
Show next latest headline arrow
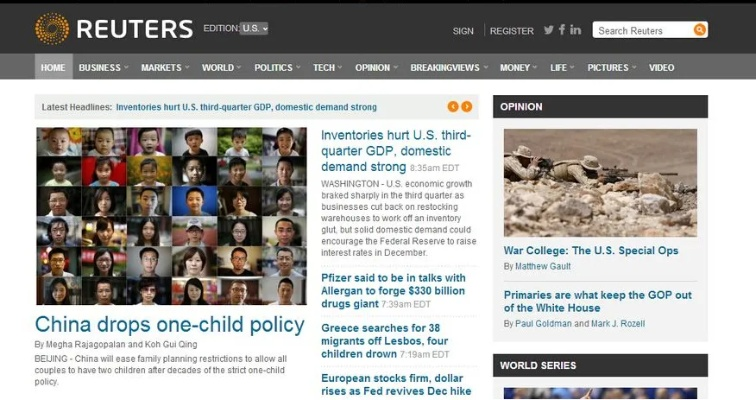[466, 107]
